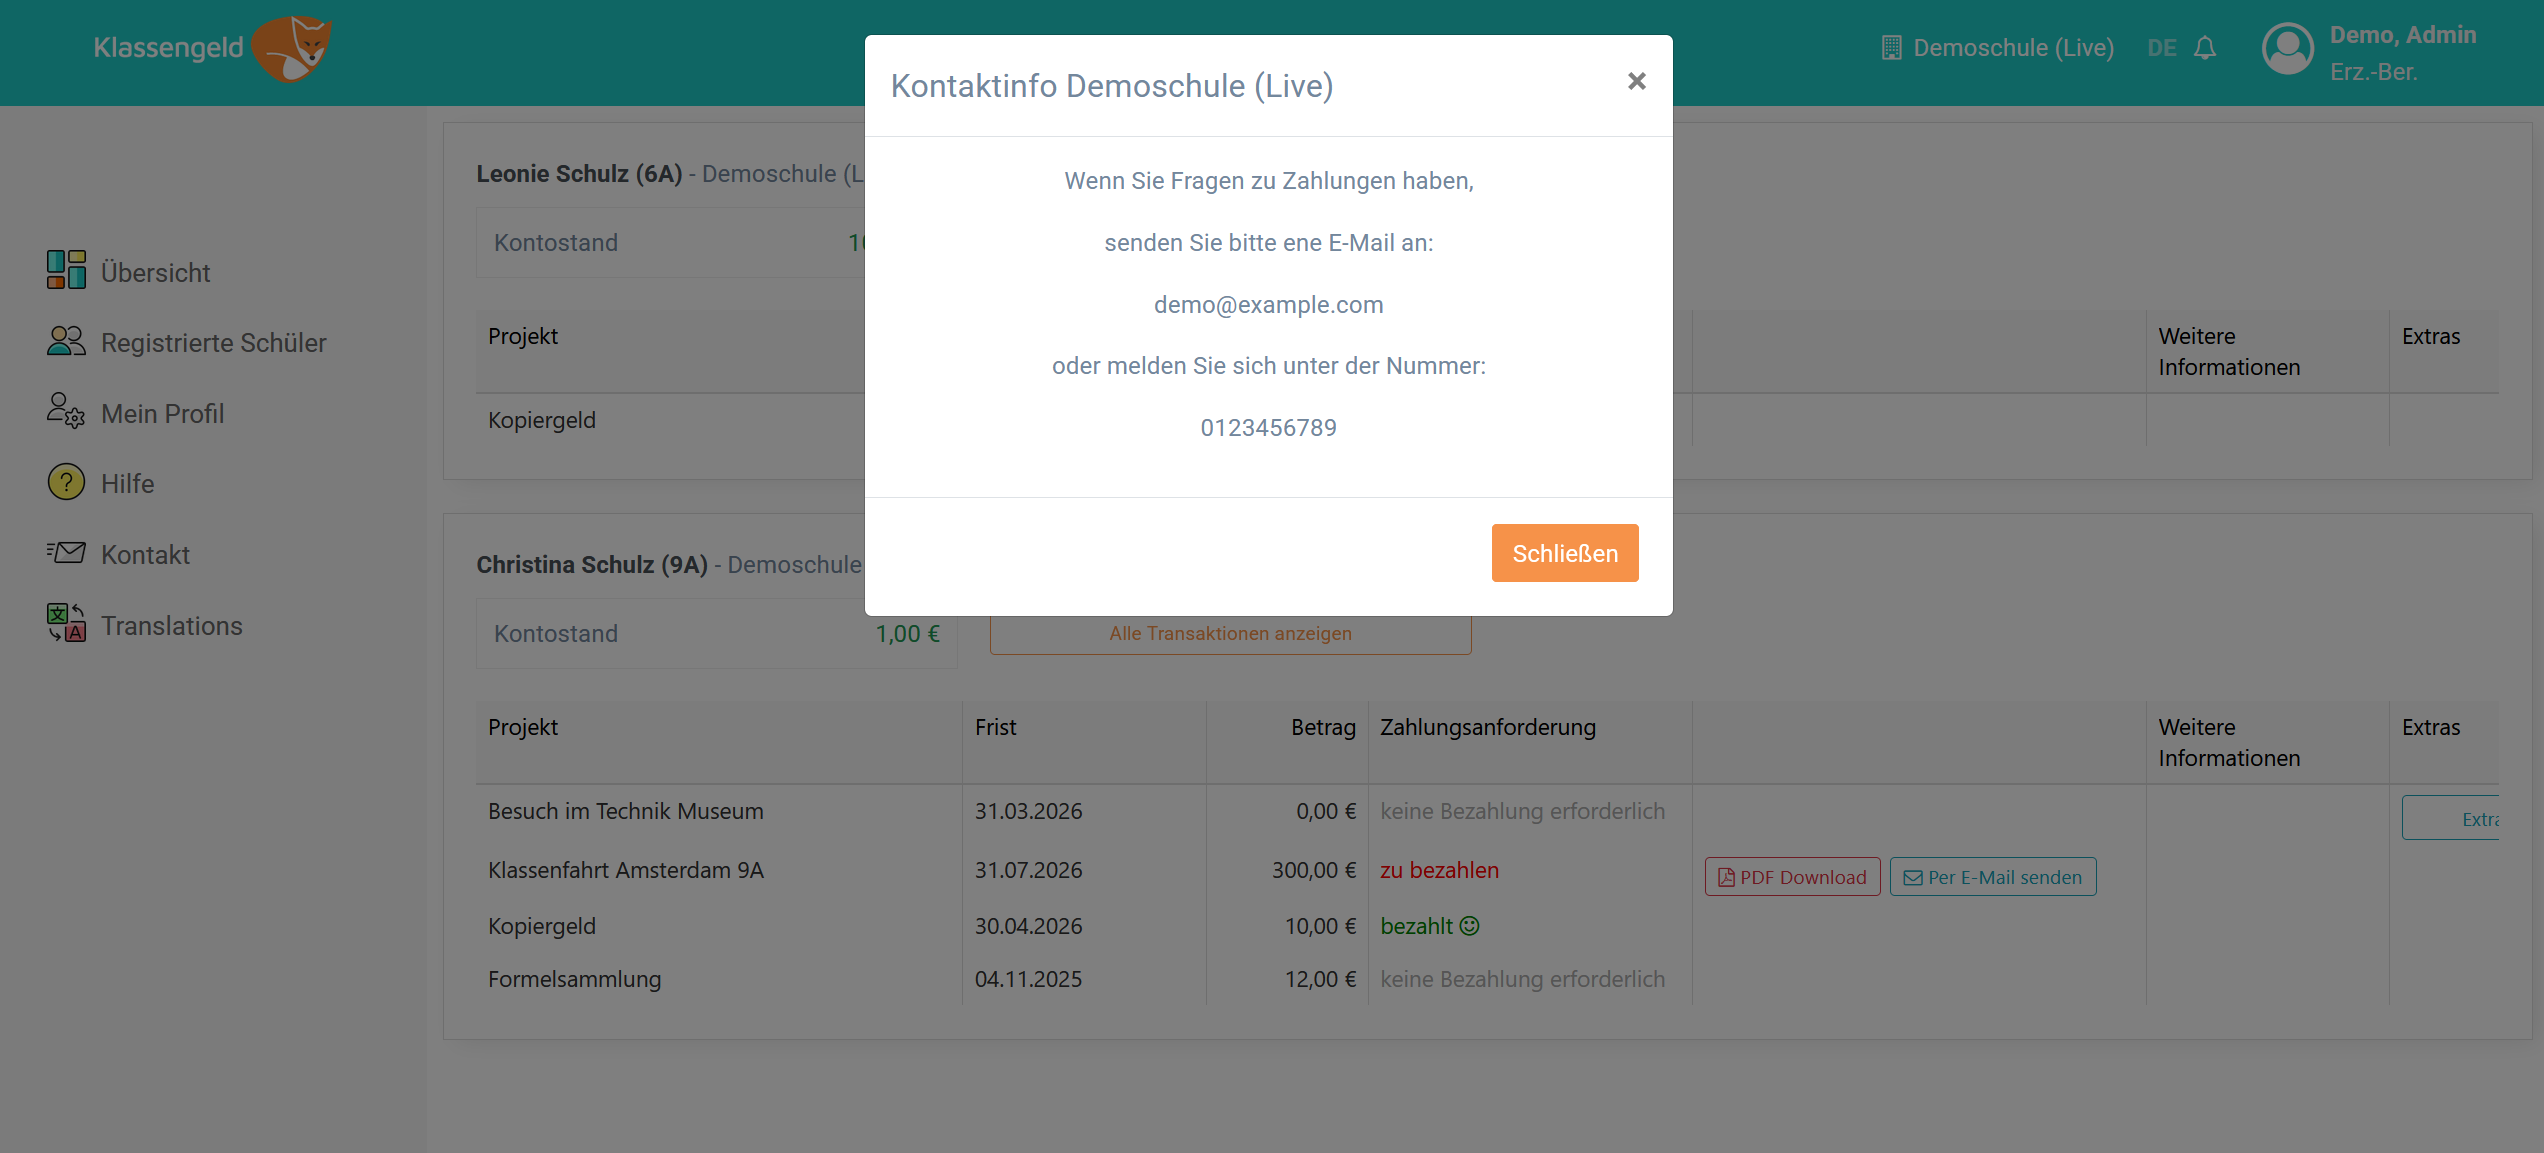Click the user avatar icon
The width and height of the screenshot is (2544, 1153).
click(x=2288, y=49)
